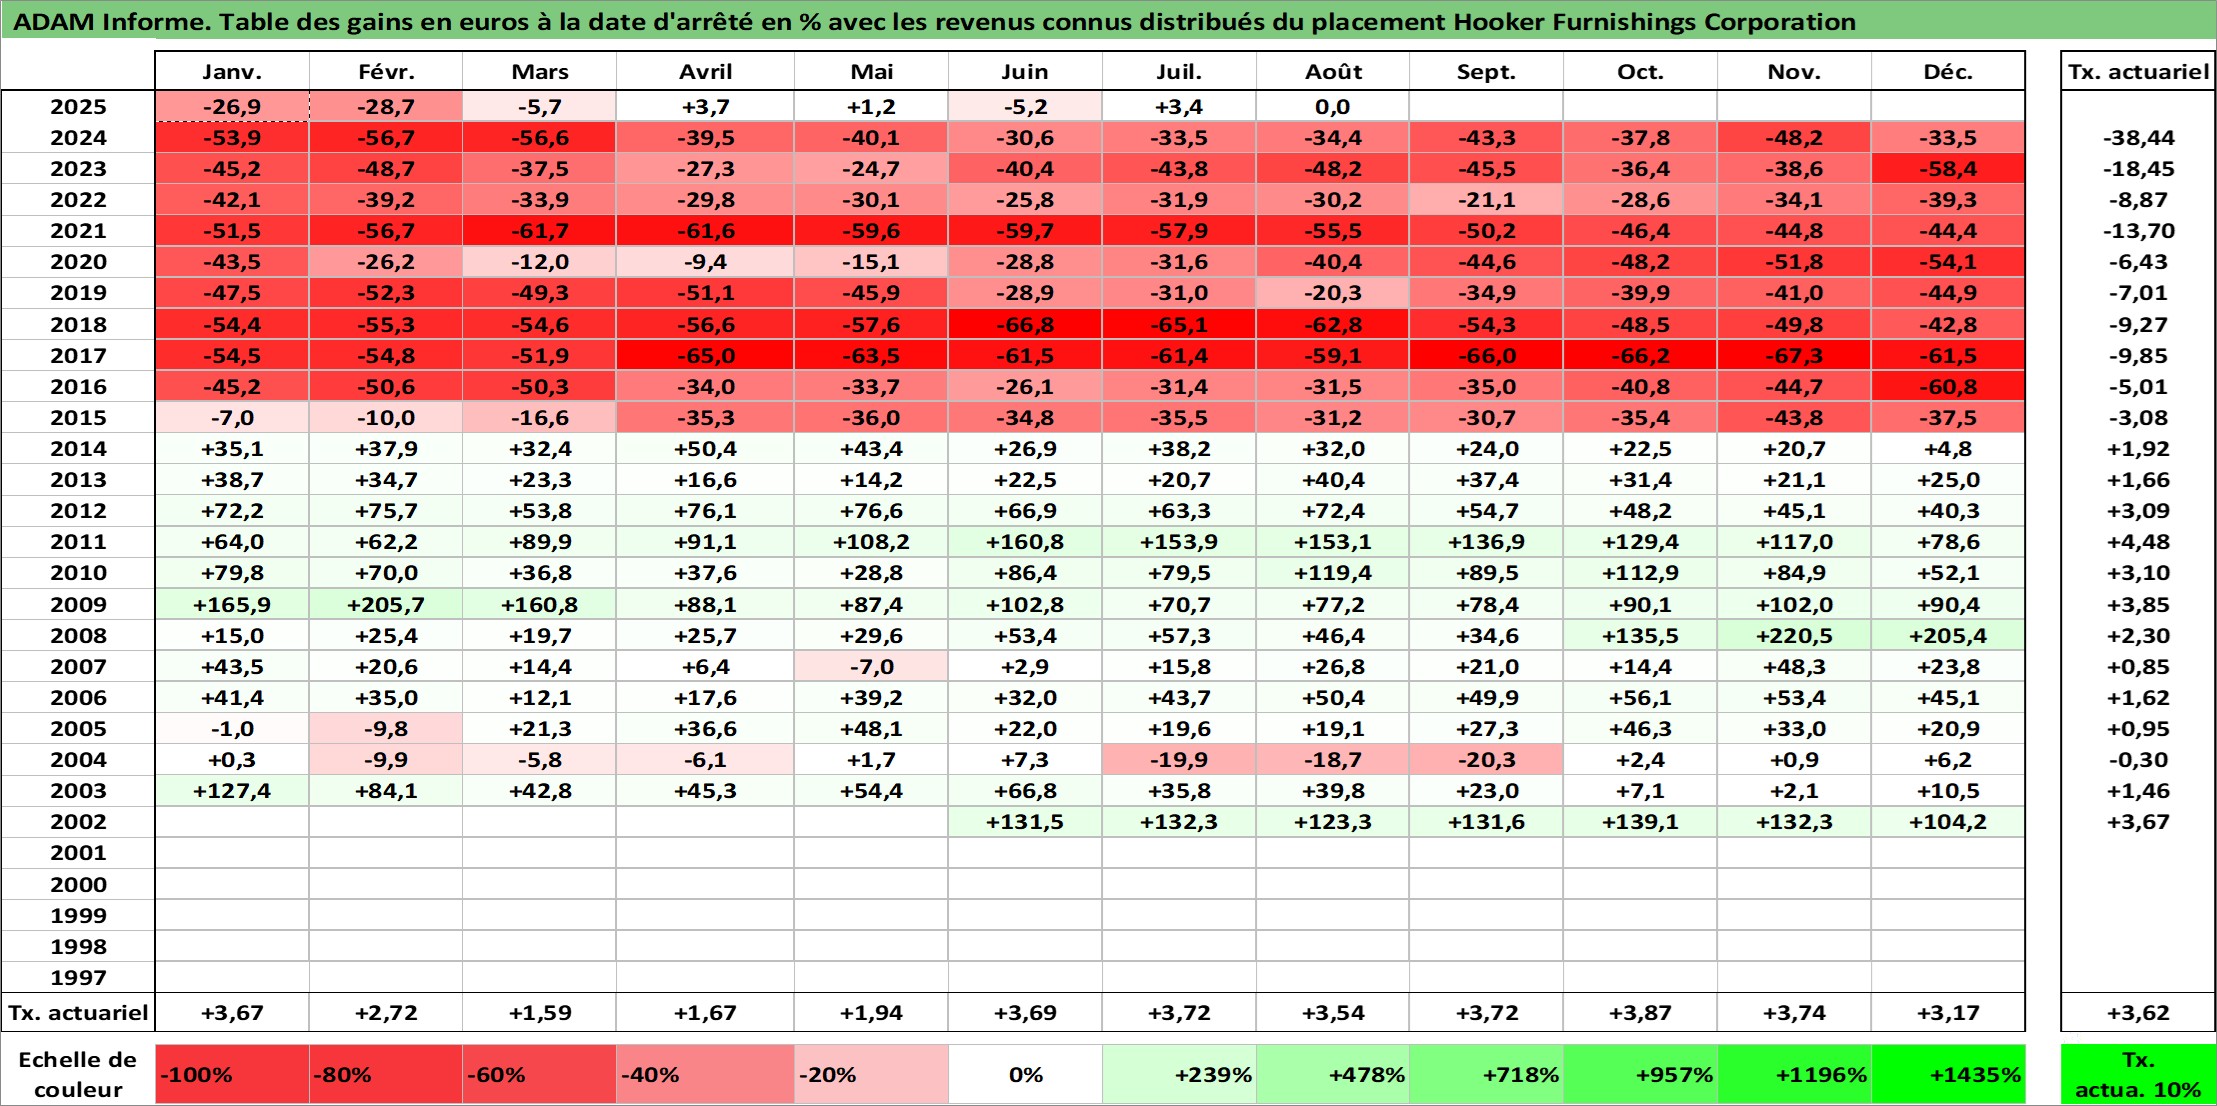Click the -7,0 cell for Janv. 2015
The image size is (2217, 1106).
(x=232, y=417)
